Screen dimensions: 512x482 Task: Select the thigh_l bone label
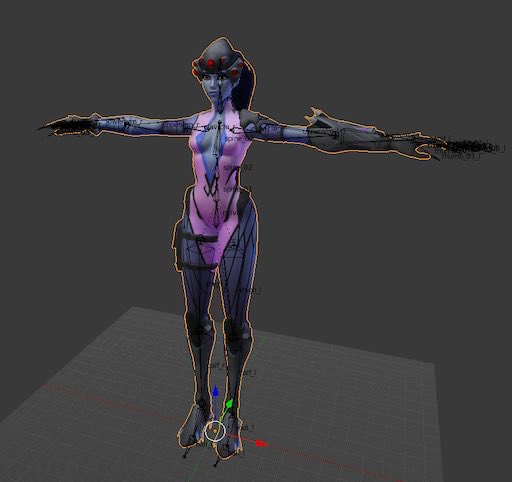(x=250, y=291)
